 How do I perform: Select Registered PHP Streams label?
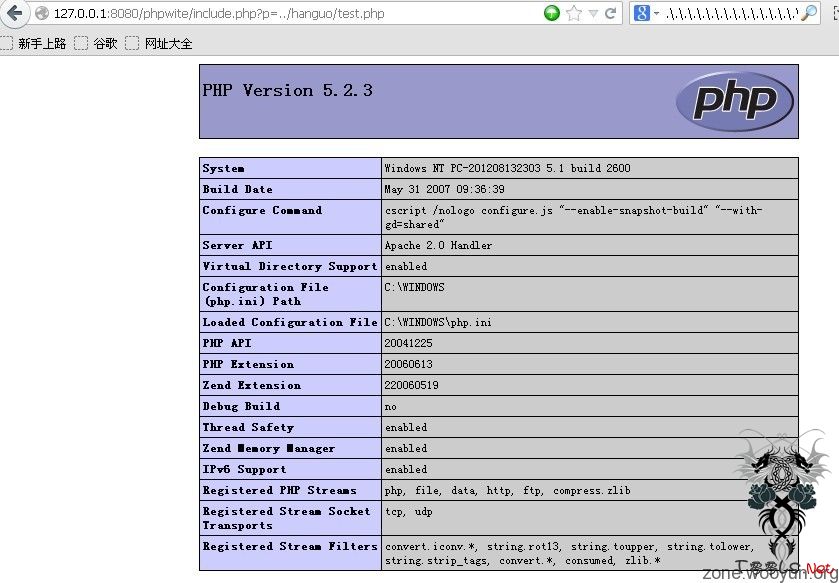pyautogui.click(x=279, y=490)
